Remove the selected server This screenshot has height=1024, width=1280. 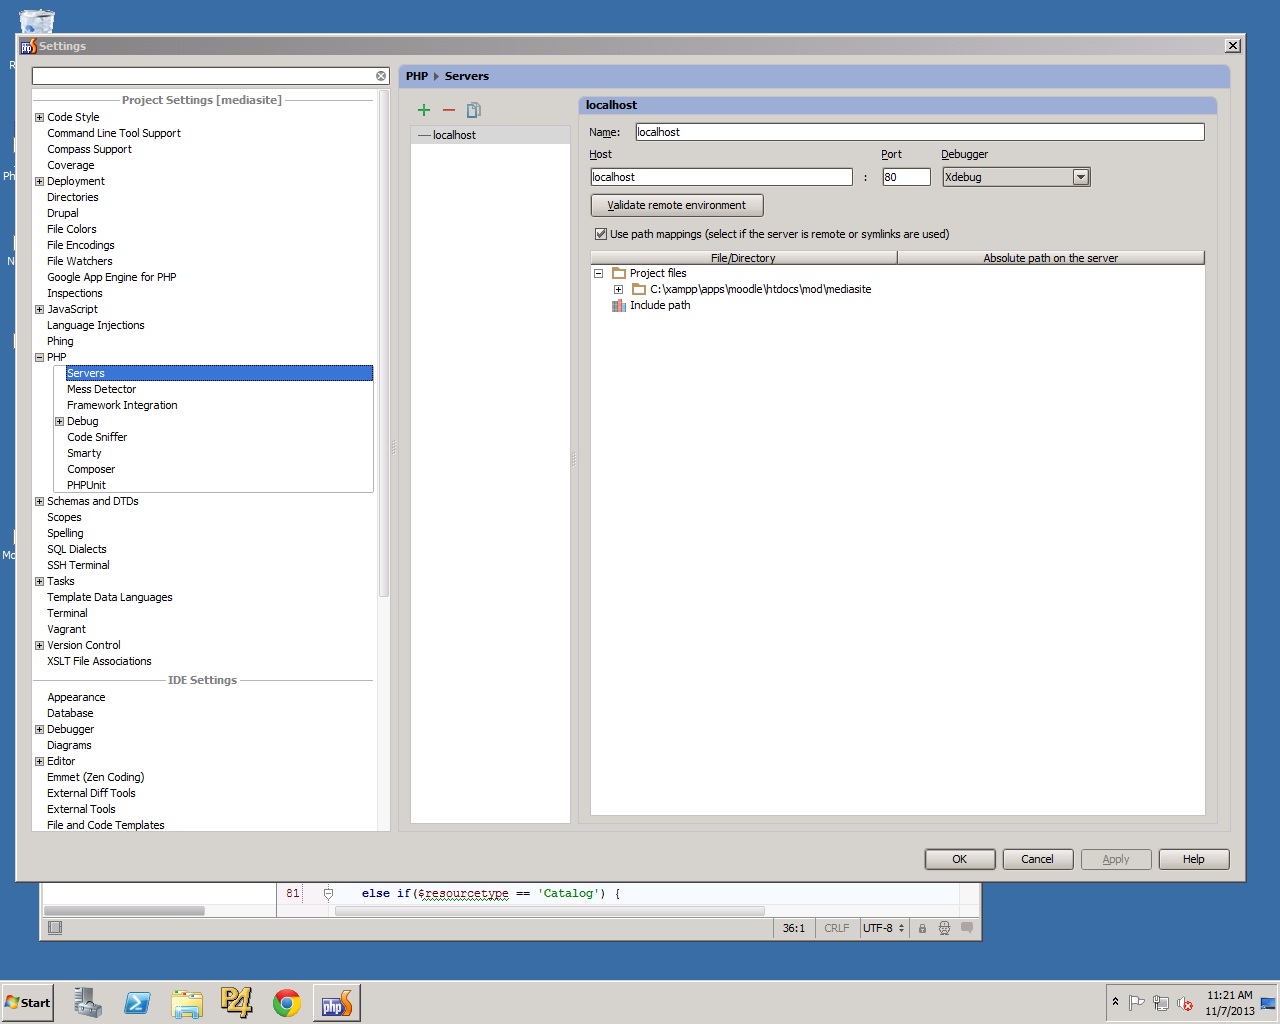pyautogui.click(x=449, y=110)
